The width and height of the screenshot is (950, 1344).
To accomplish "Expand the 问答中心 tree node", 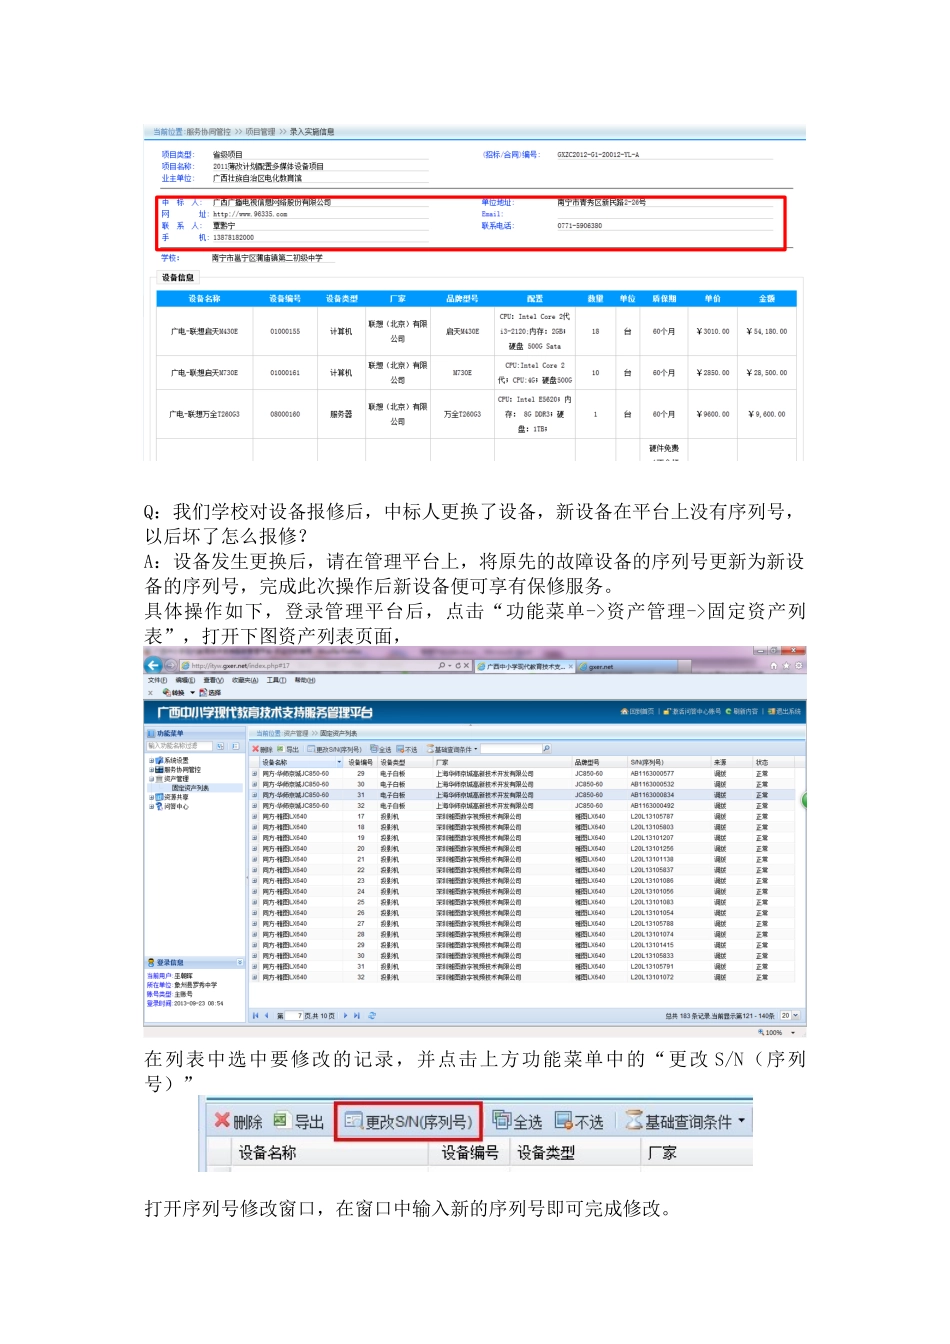I will 152,806.
